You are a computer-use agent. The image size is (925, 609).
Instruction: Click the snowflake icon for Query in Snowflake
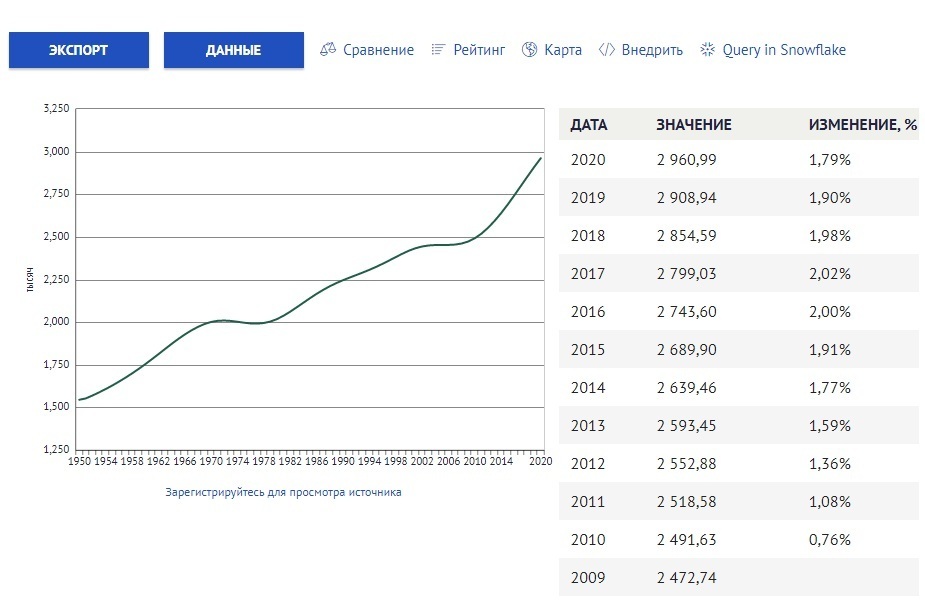(x=708, y=50)
